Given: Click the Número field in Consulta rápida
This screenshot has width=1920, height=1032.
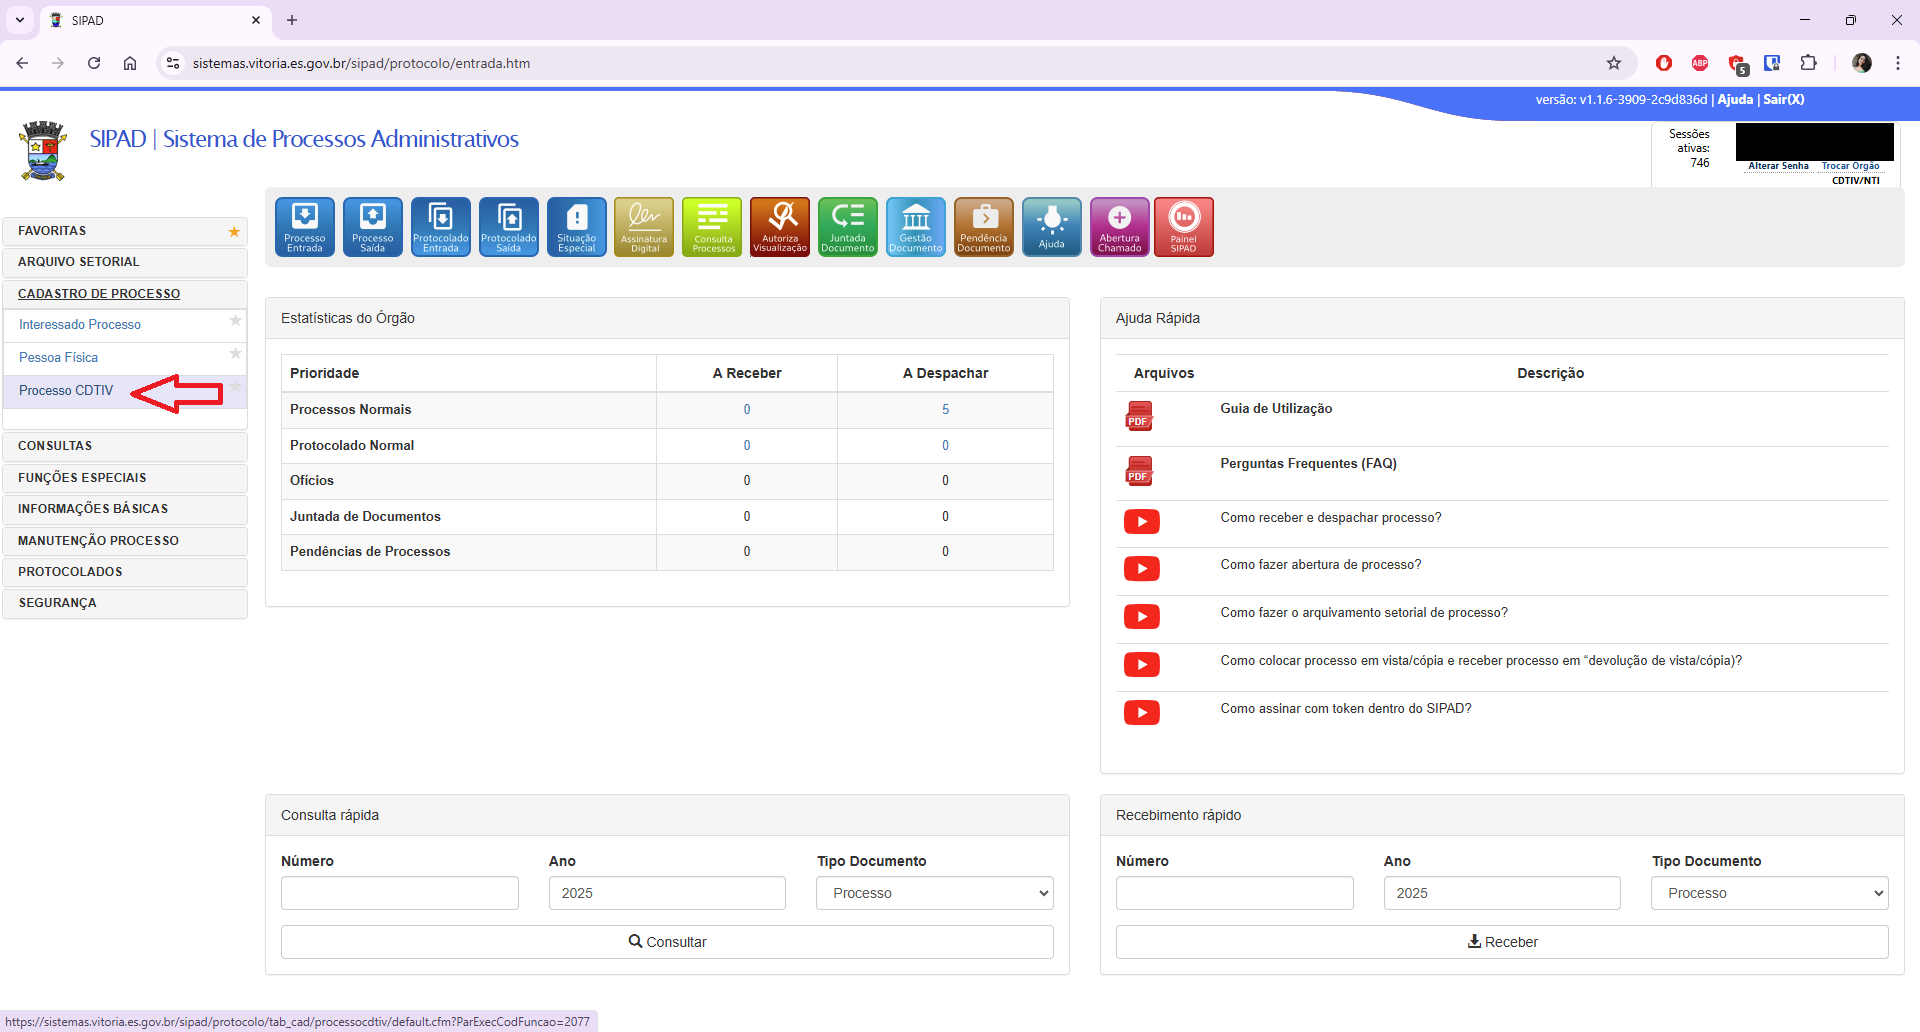Looking at the screenshot, I should 400,893.
